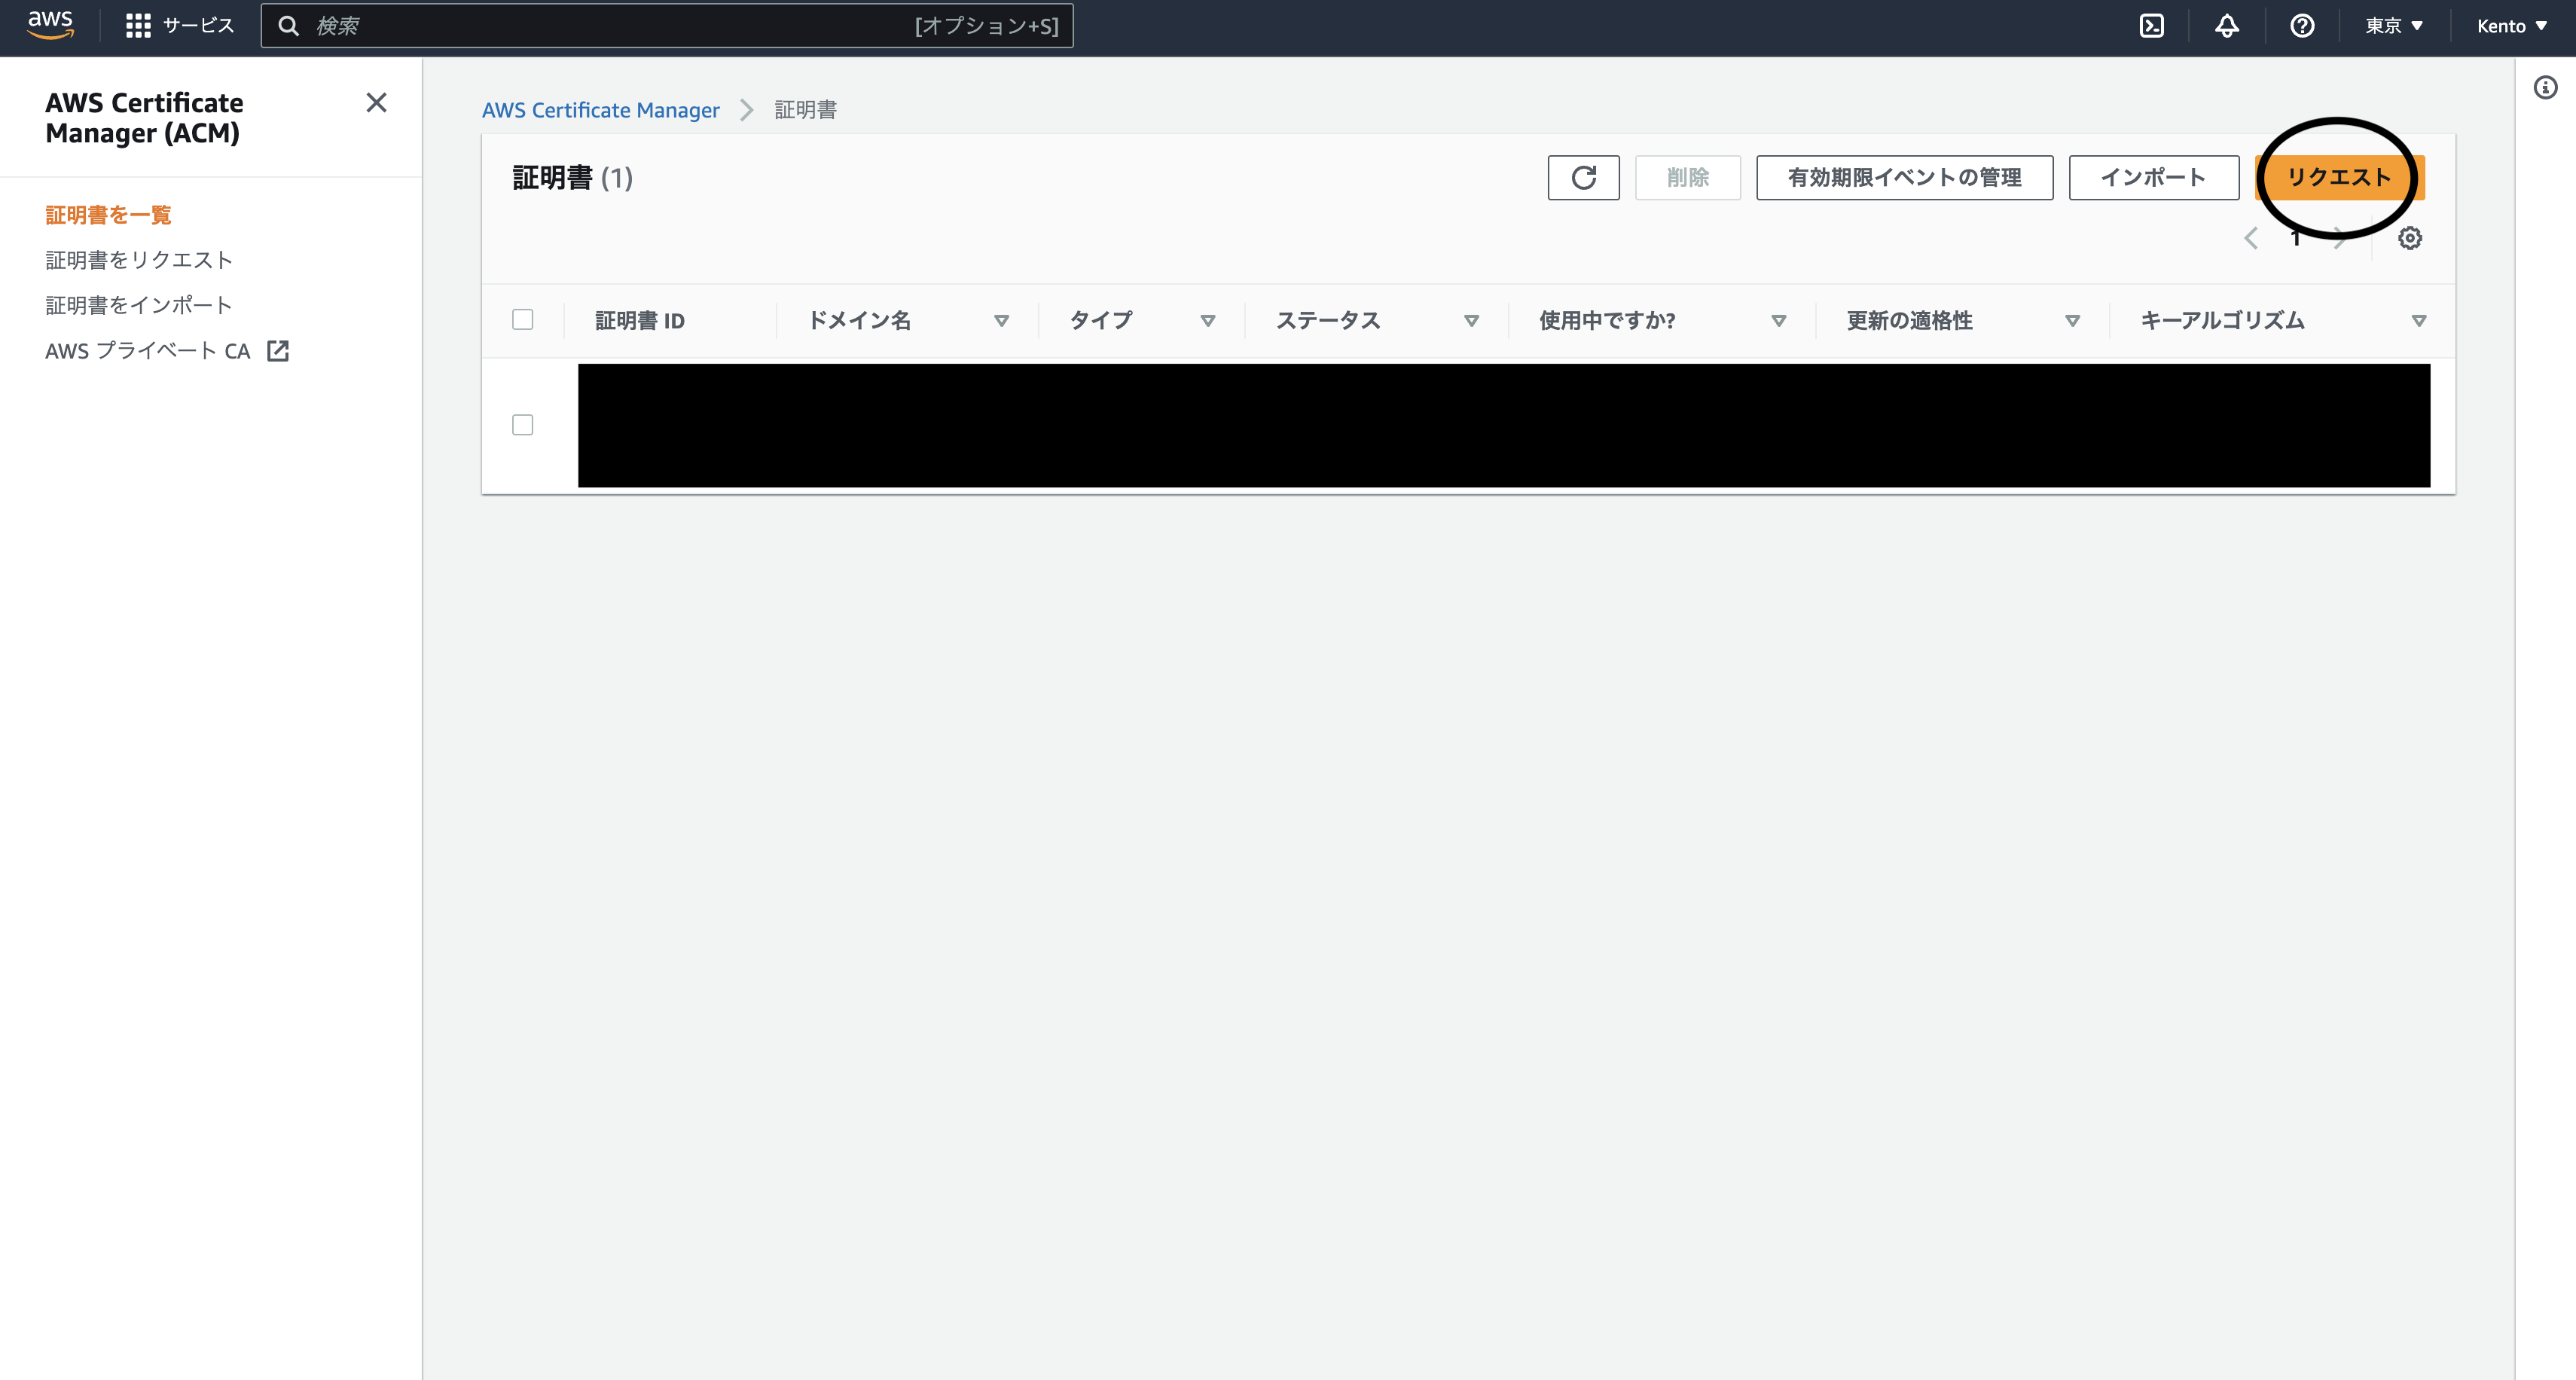
Task: Select 証明書をインポート in sidebar
Action: pyautogui.click(x=138, y=304)
